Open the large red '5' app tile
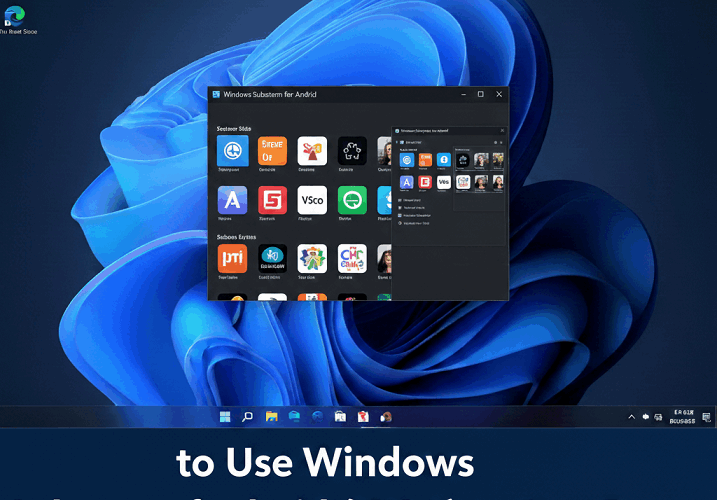 tap(272, 200)
